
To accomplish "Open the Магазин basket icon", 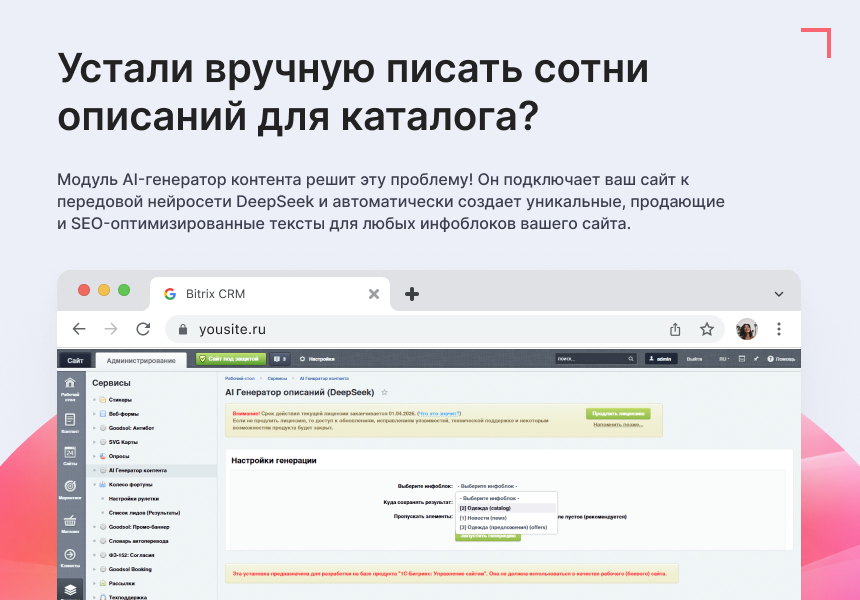I will tap(70, 524).
